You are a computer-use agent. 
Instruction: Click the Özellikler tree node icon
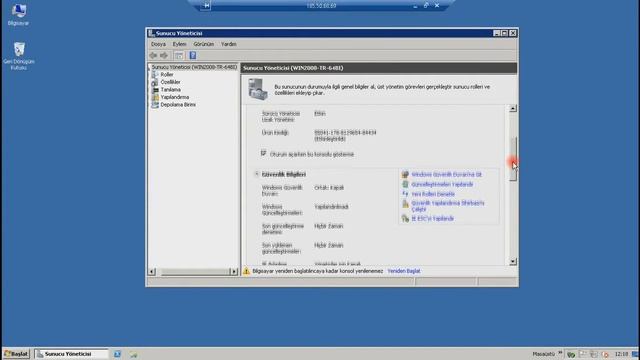point(155,82)
